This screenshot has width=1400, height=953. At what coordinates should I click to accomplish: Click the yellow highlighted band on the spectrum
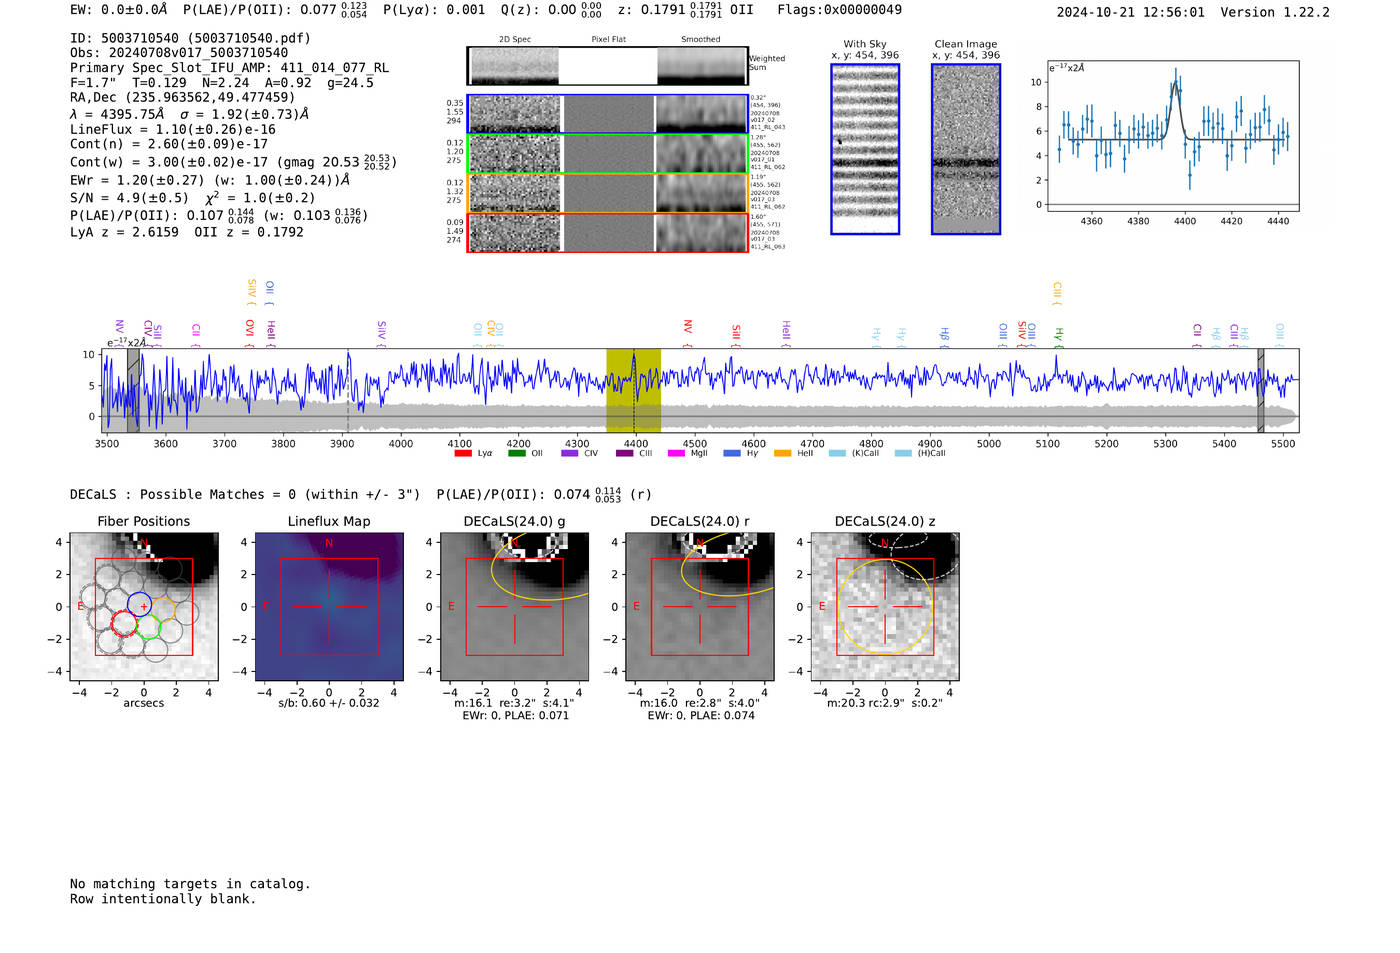pos(633,390)
